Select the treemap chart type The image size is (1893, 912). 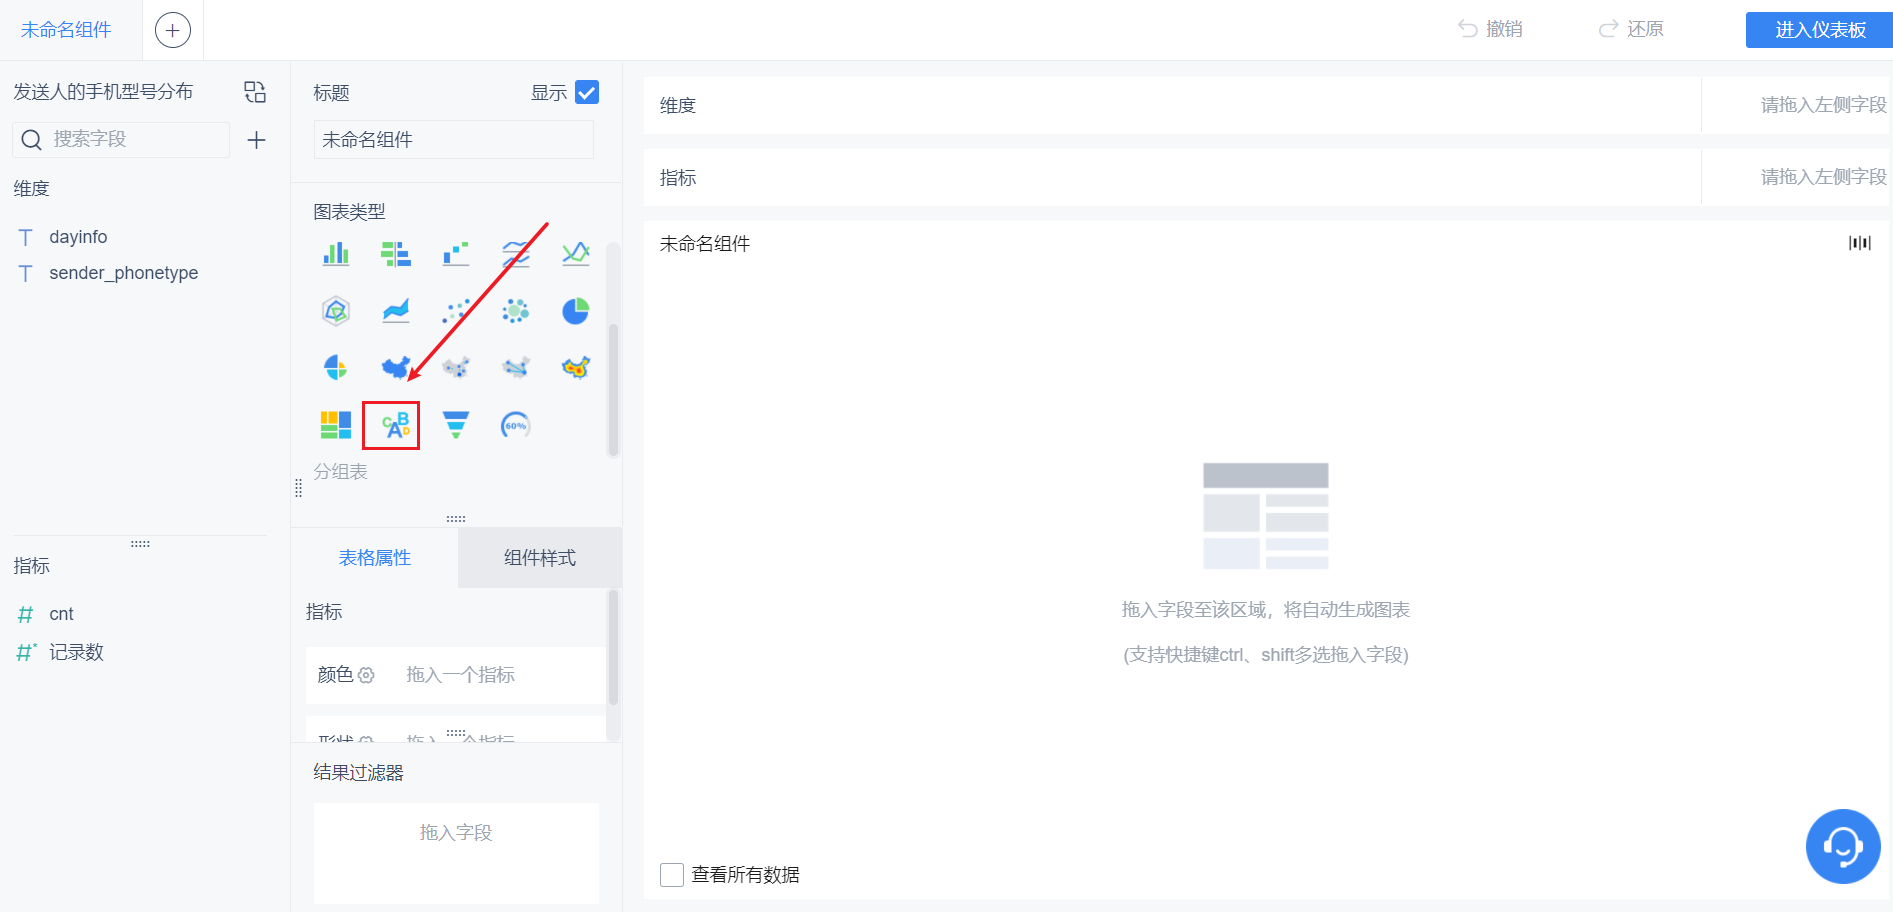[x=335, y=424]
